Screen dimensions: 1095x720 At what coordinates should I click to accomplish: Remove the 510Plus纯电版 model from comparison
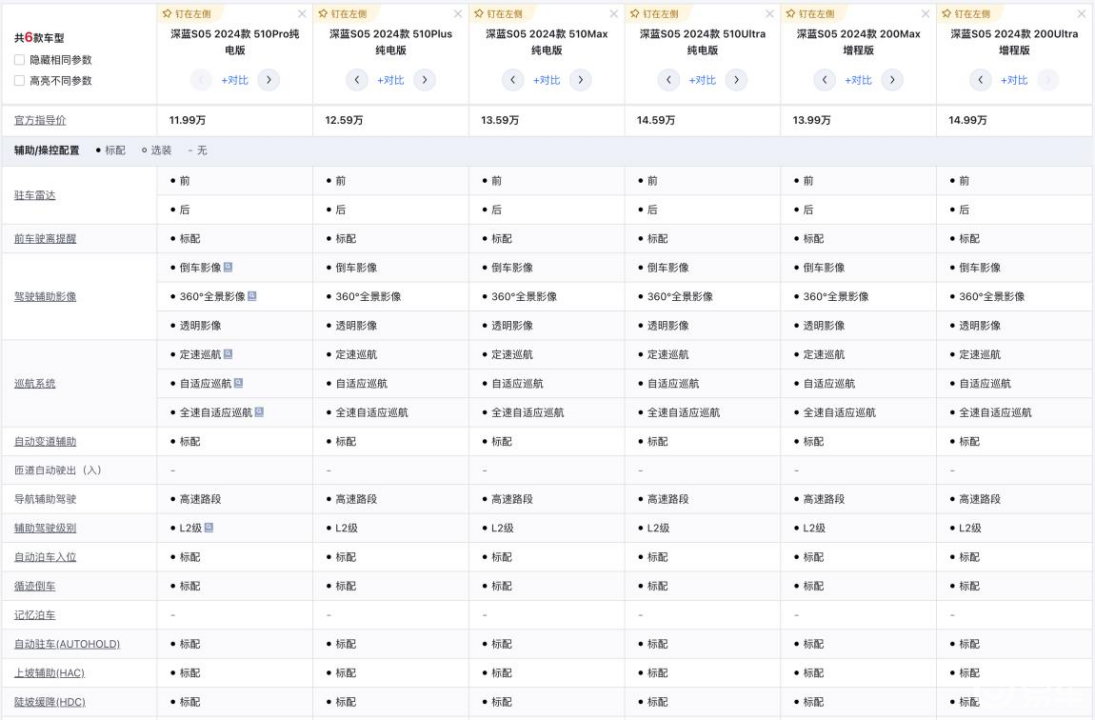(457, 14)
